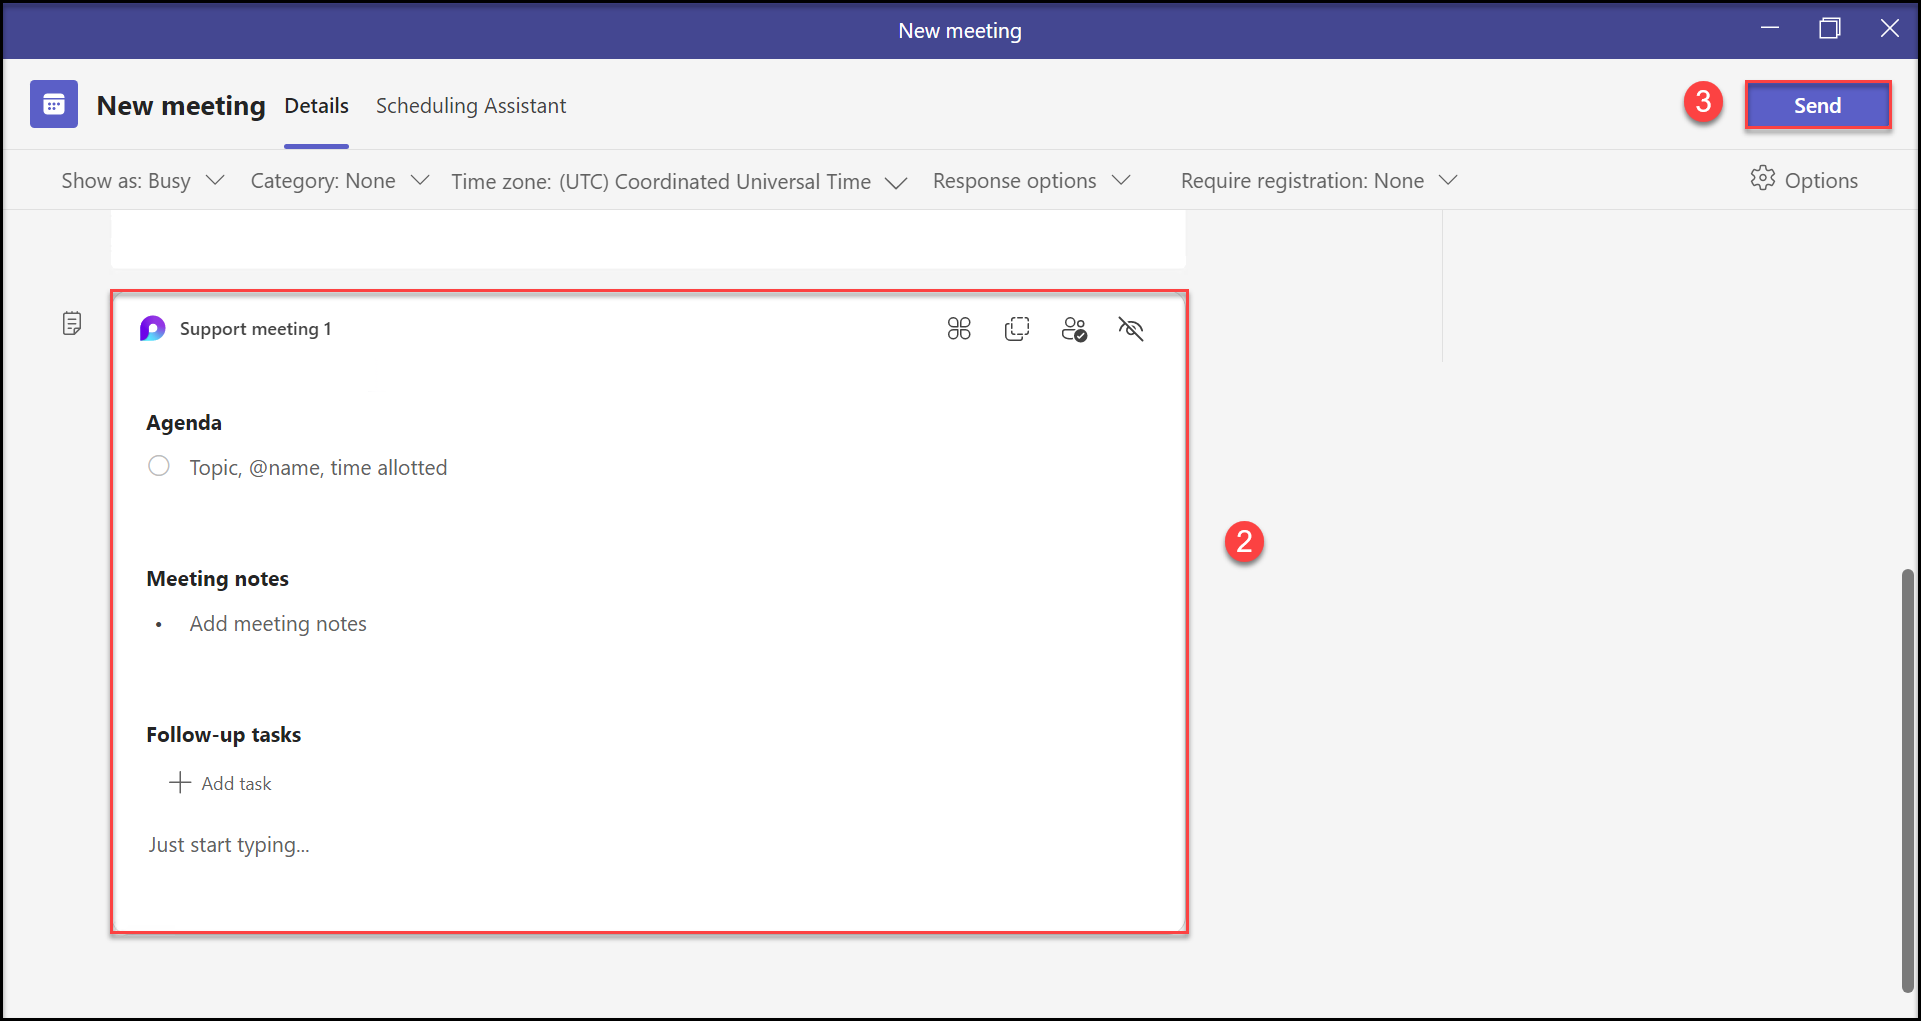Click the Options gear icon
This screenshot has height=1021, width=1921.
[1762, 179]
